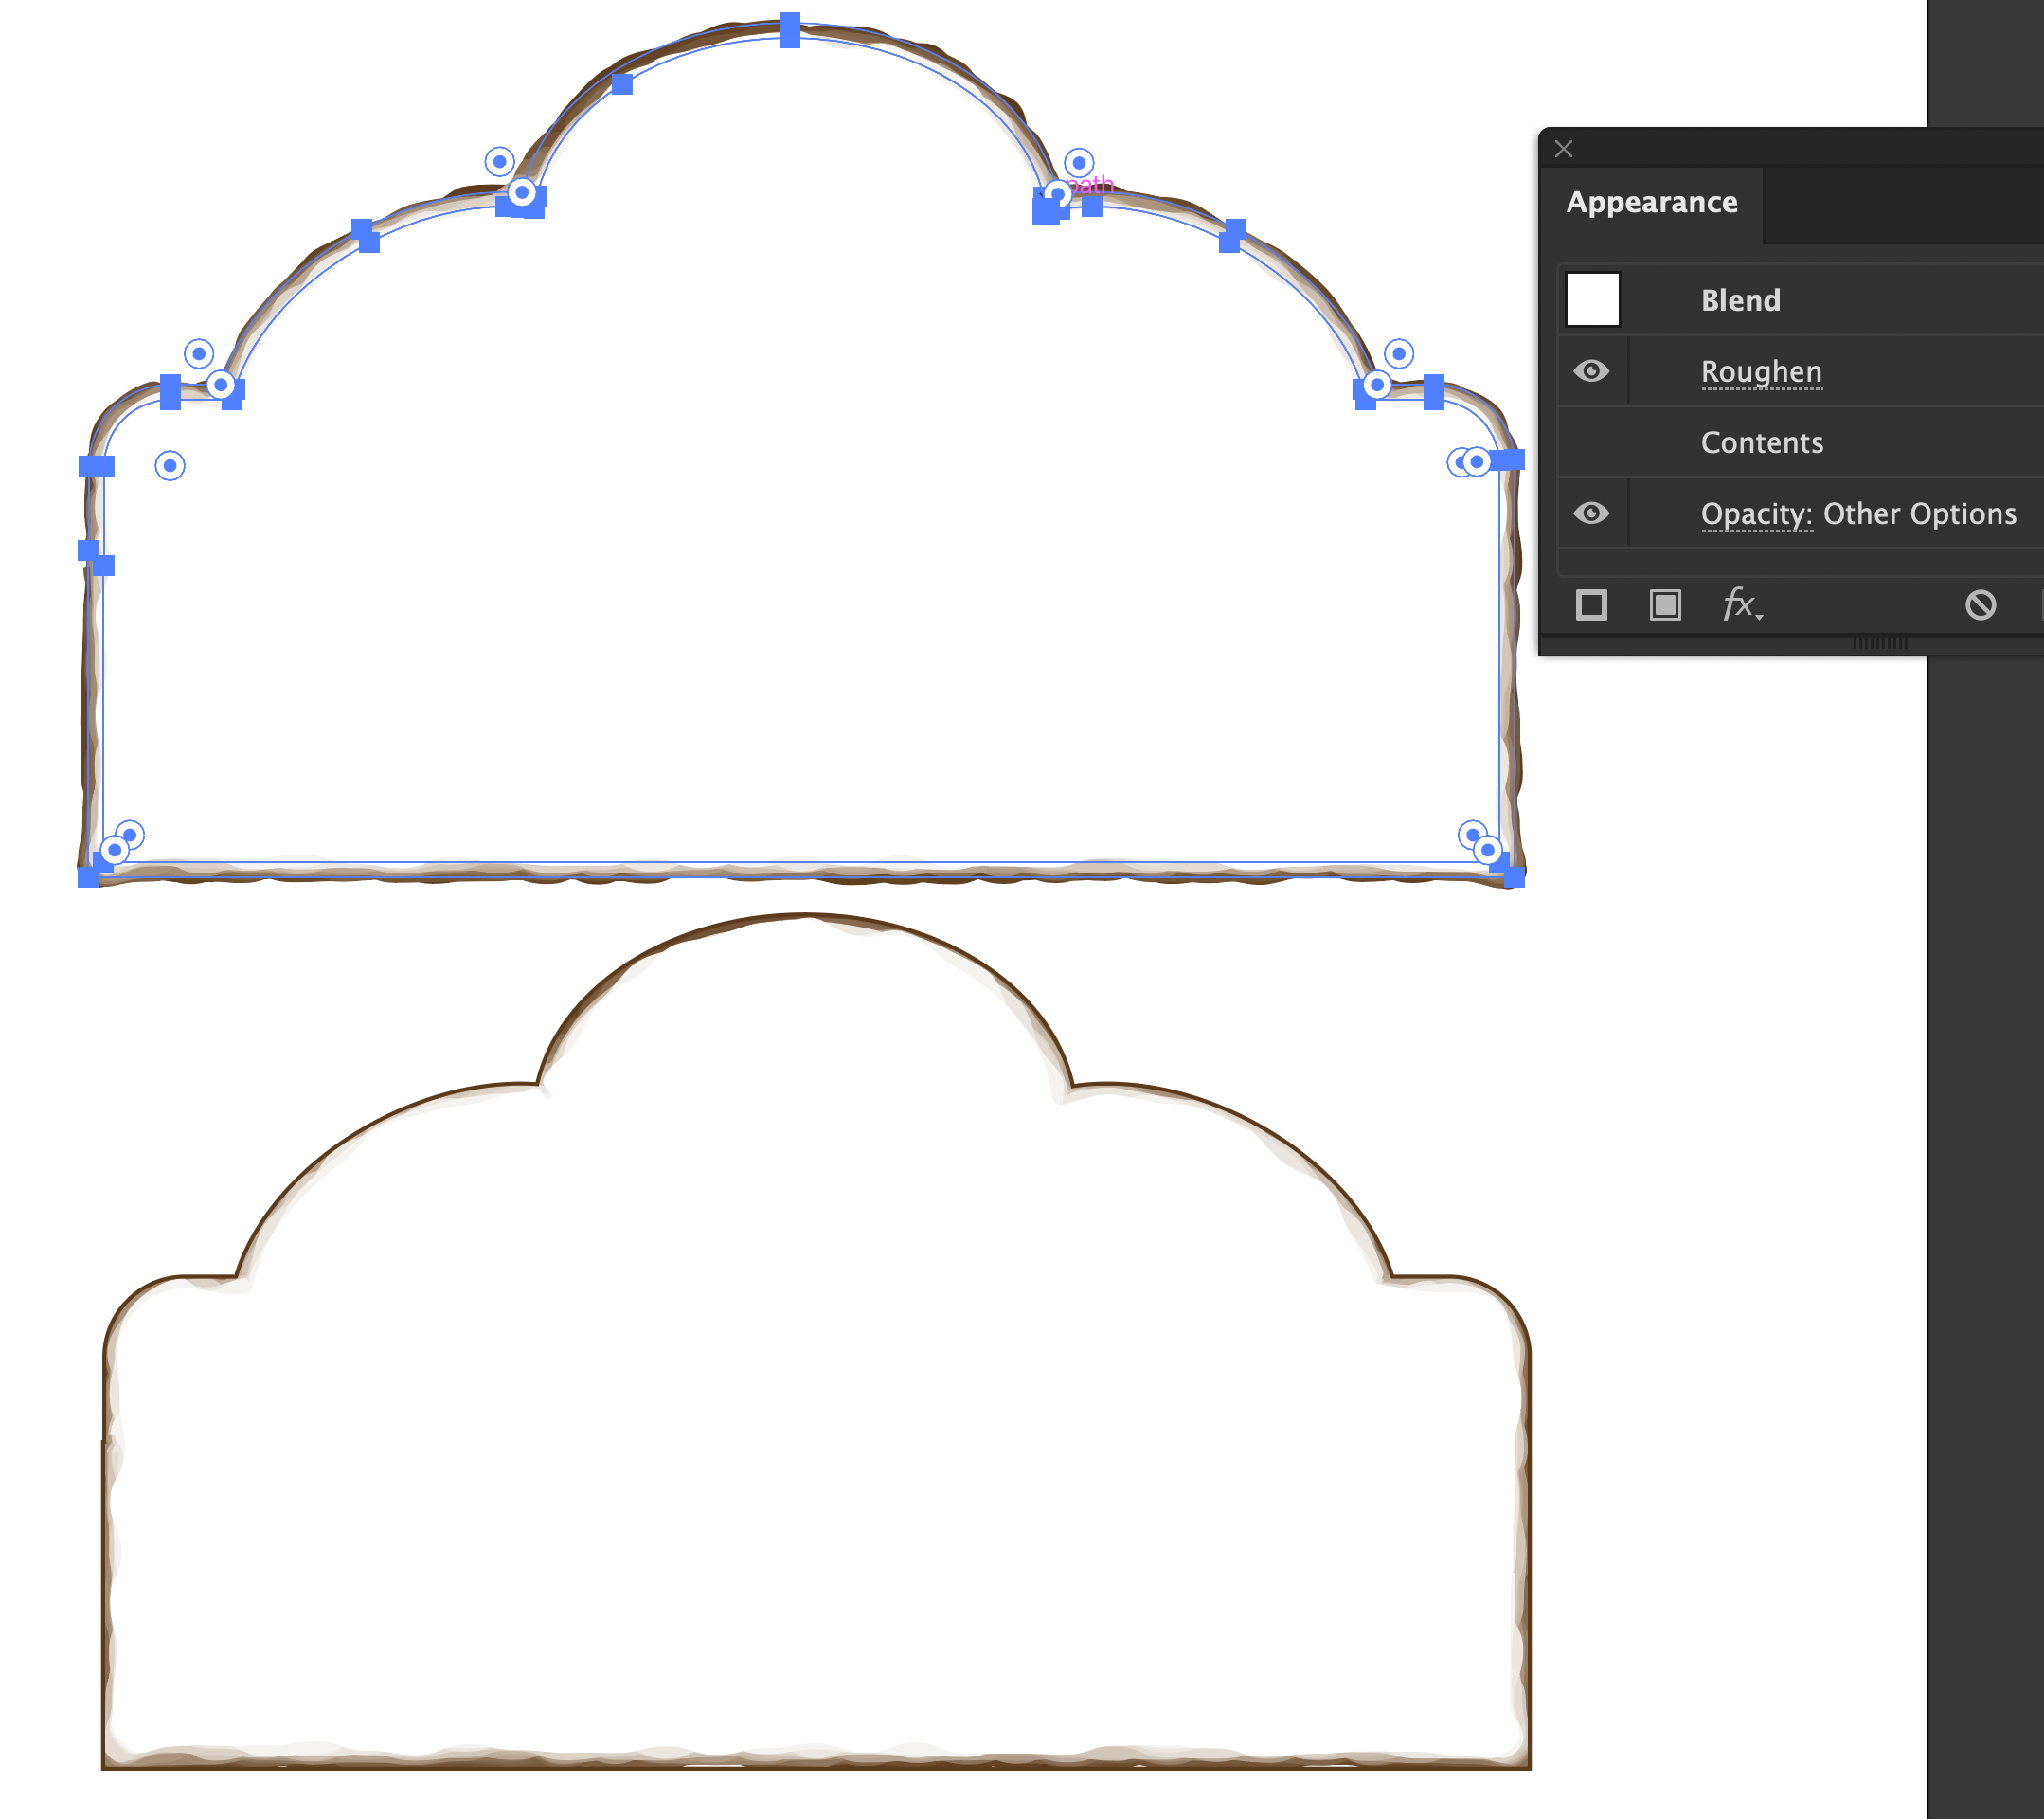Click the Add New Stroke icon
Screen dimensions: 2044x1819
click(1592, 605)
